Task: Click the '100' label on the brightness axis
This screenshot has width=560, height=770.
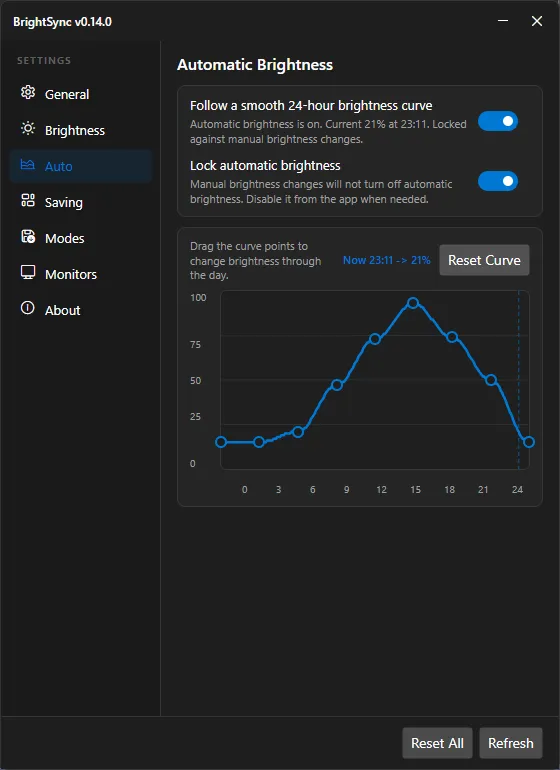Action: 198,298
